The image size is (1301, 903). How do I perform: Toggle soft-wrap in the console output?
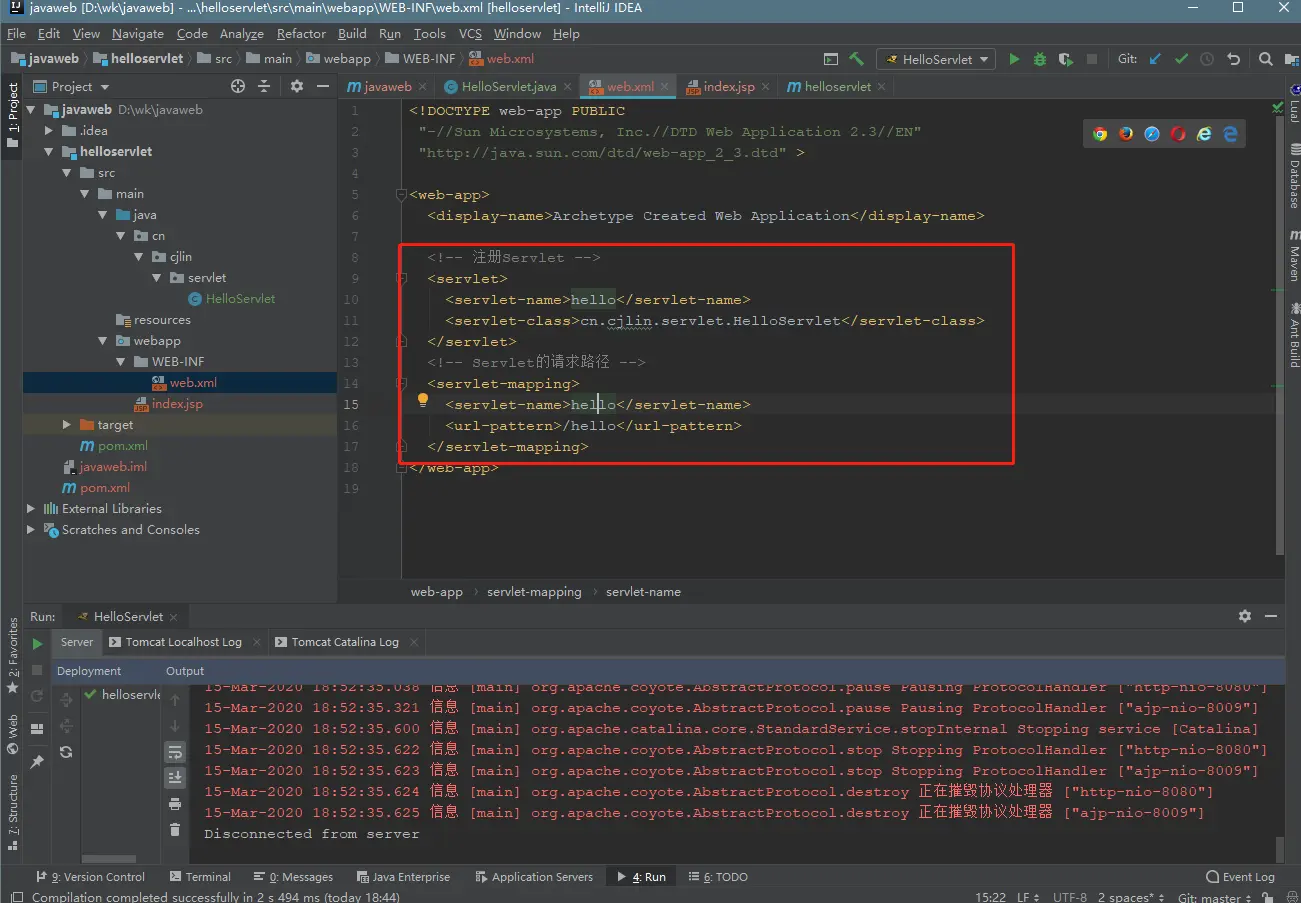175,752
